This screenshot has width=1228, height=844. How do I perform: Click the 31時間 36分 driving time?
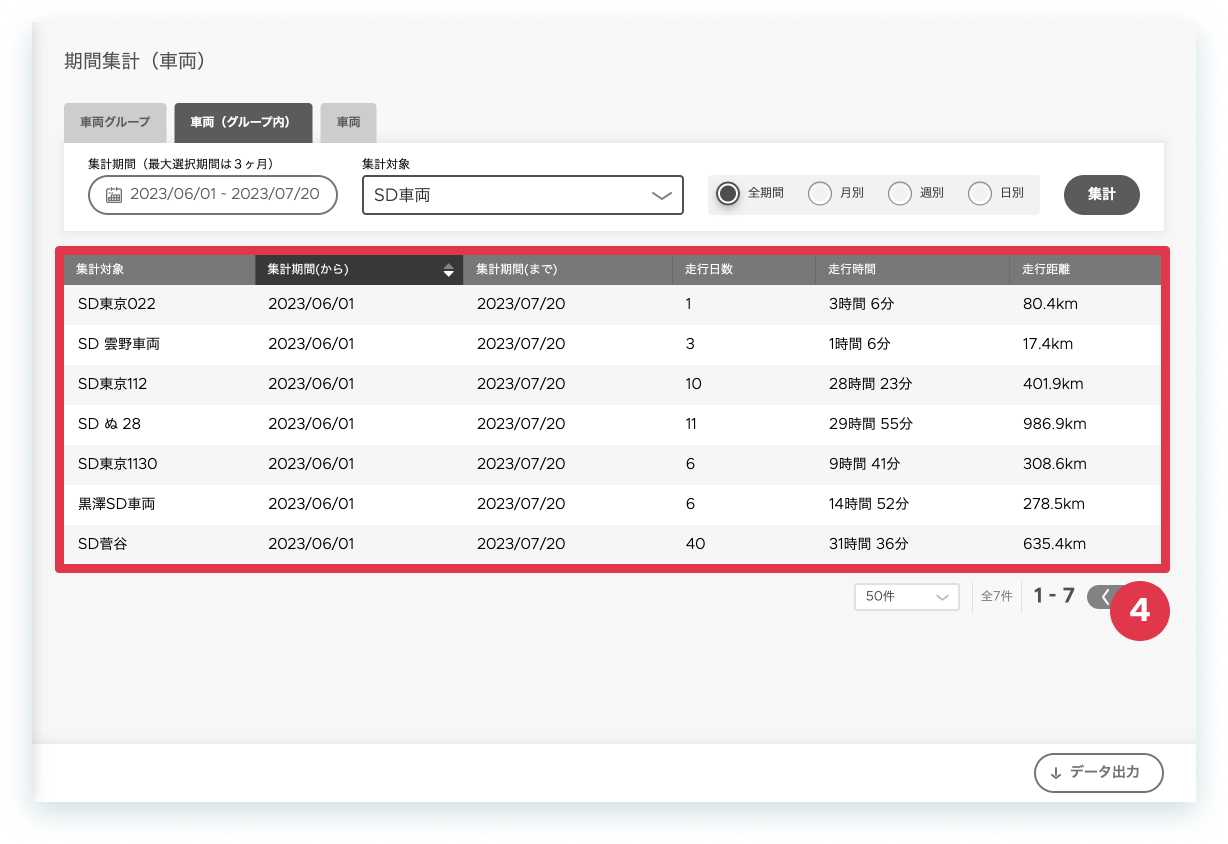[868, 544]
